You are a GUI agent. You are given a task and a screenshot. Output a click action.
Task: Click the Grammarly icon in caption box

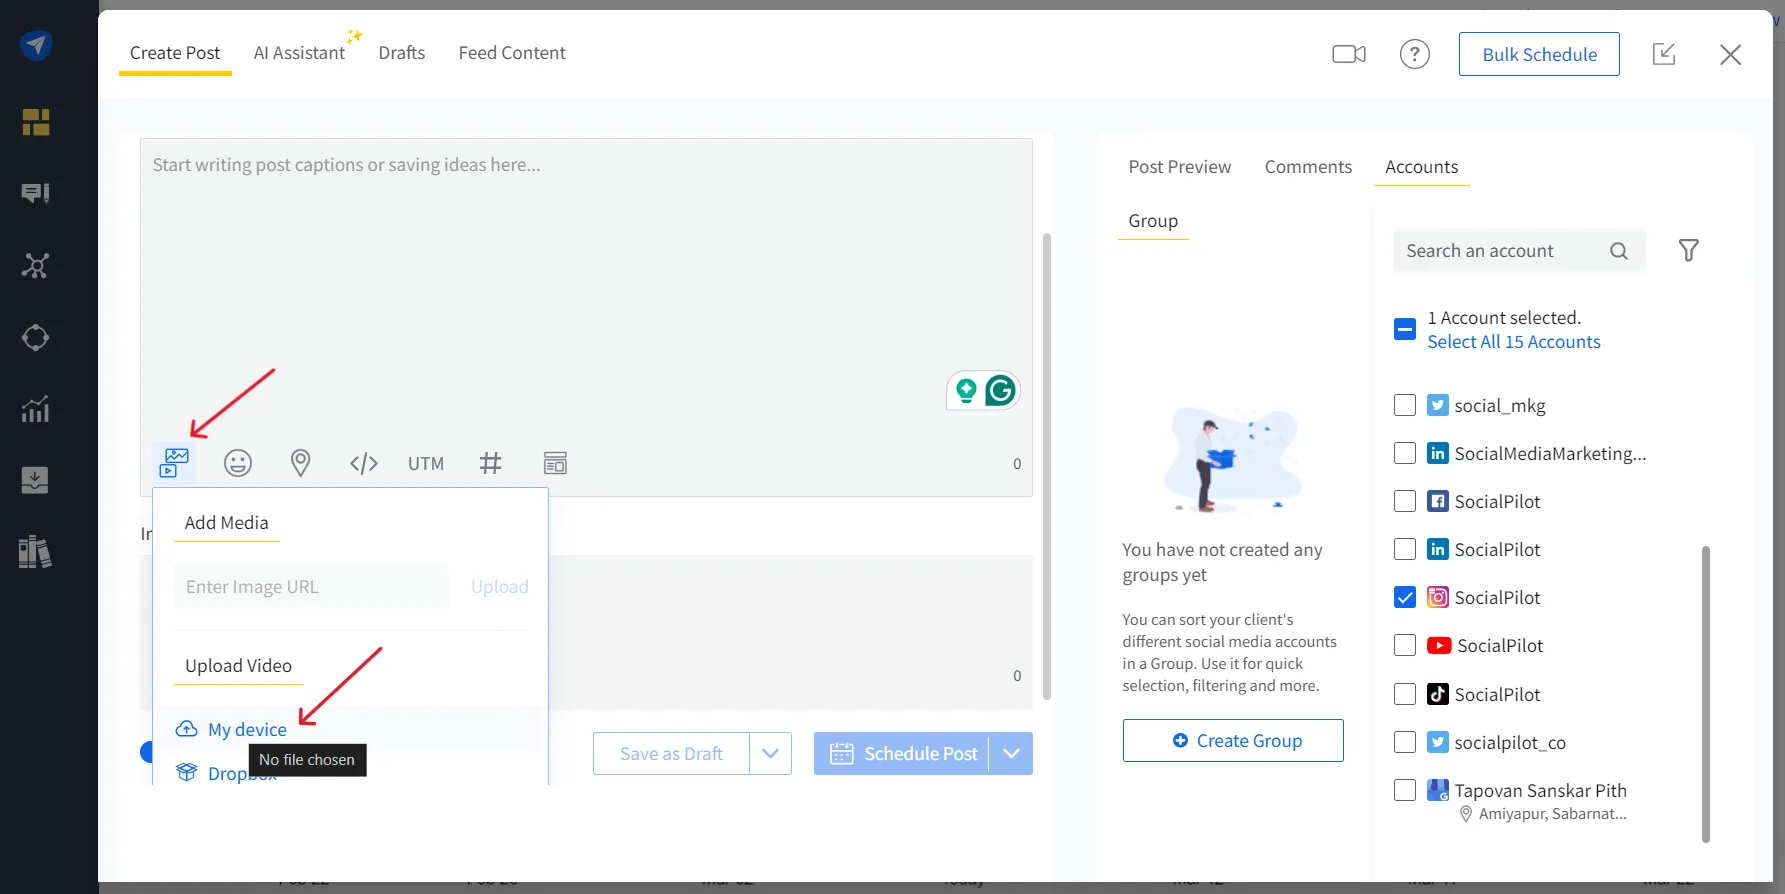[1001, 390]
